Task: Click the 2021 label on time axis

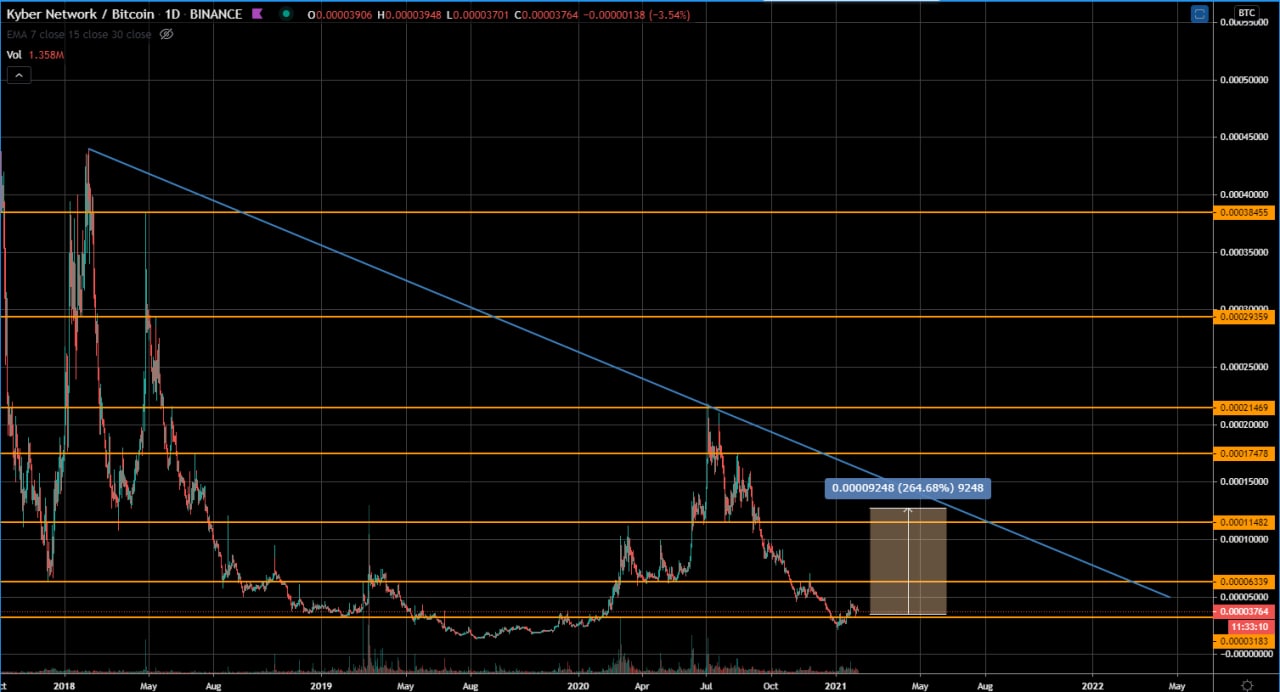Action: (x=836, y=686)
